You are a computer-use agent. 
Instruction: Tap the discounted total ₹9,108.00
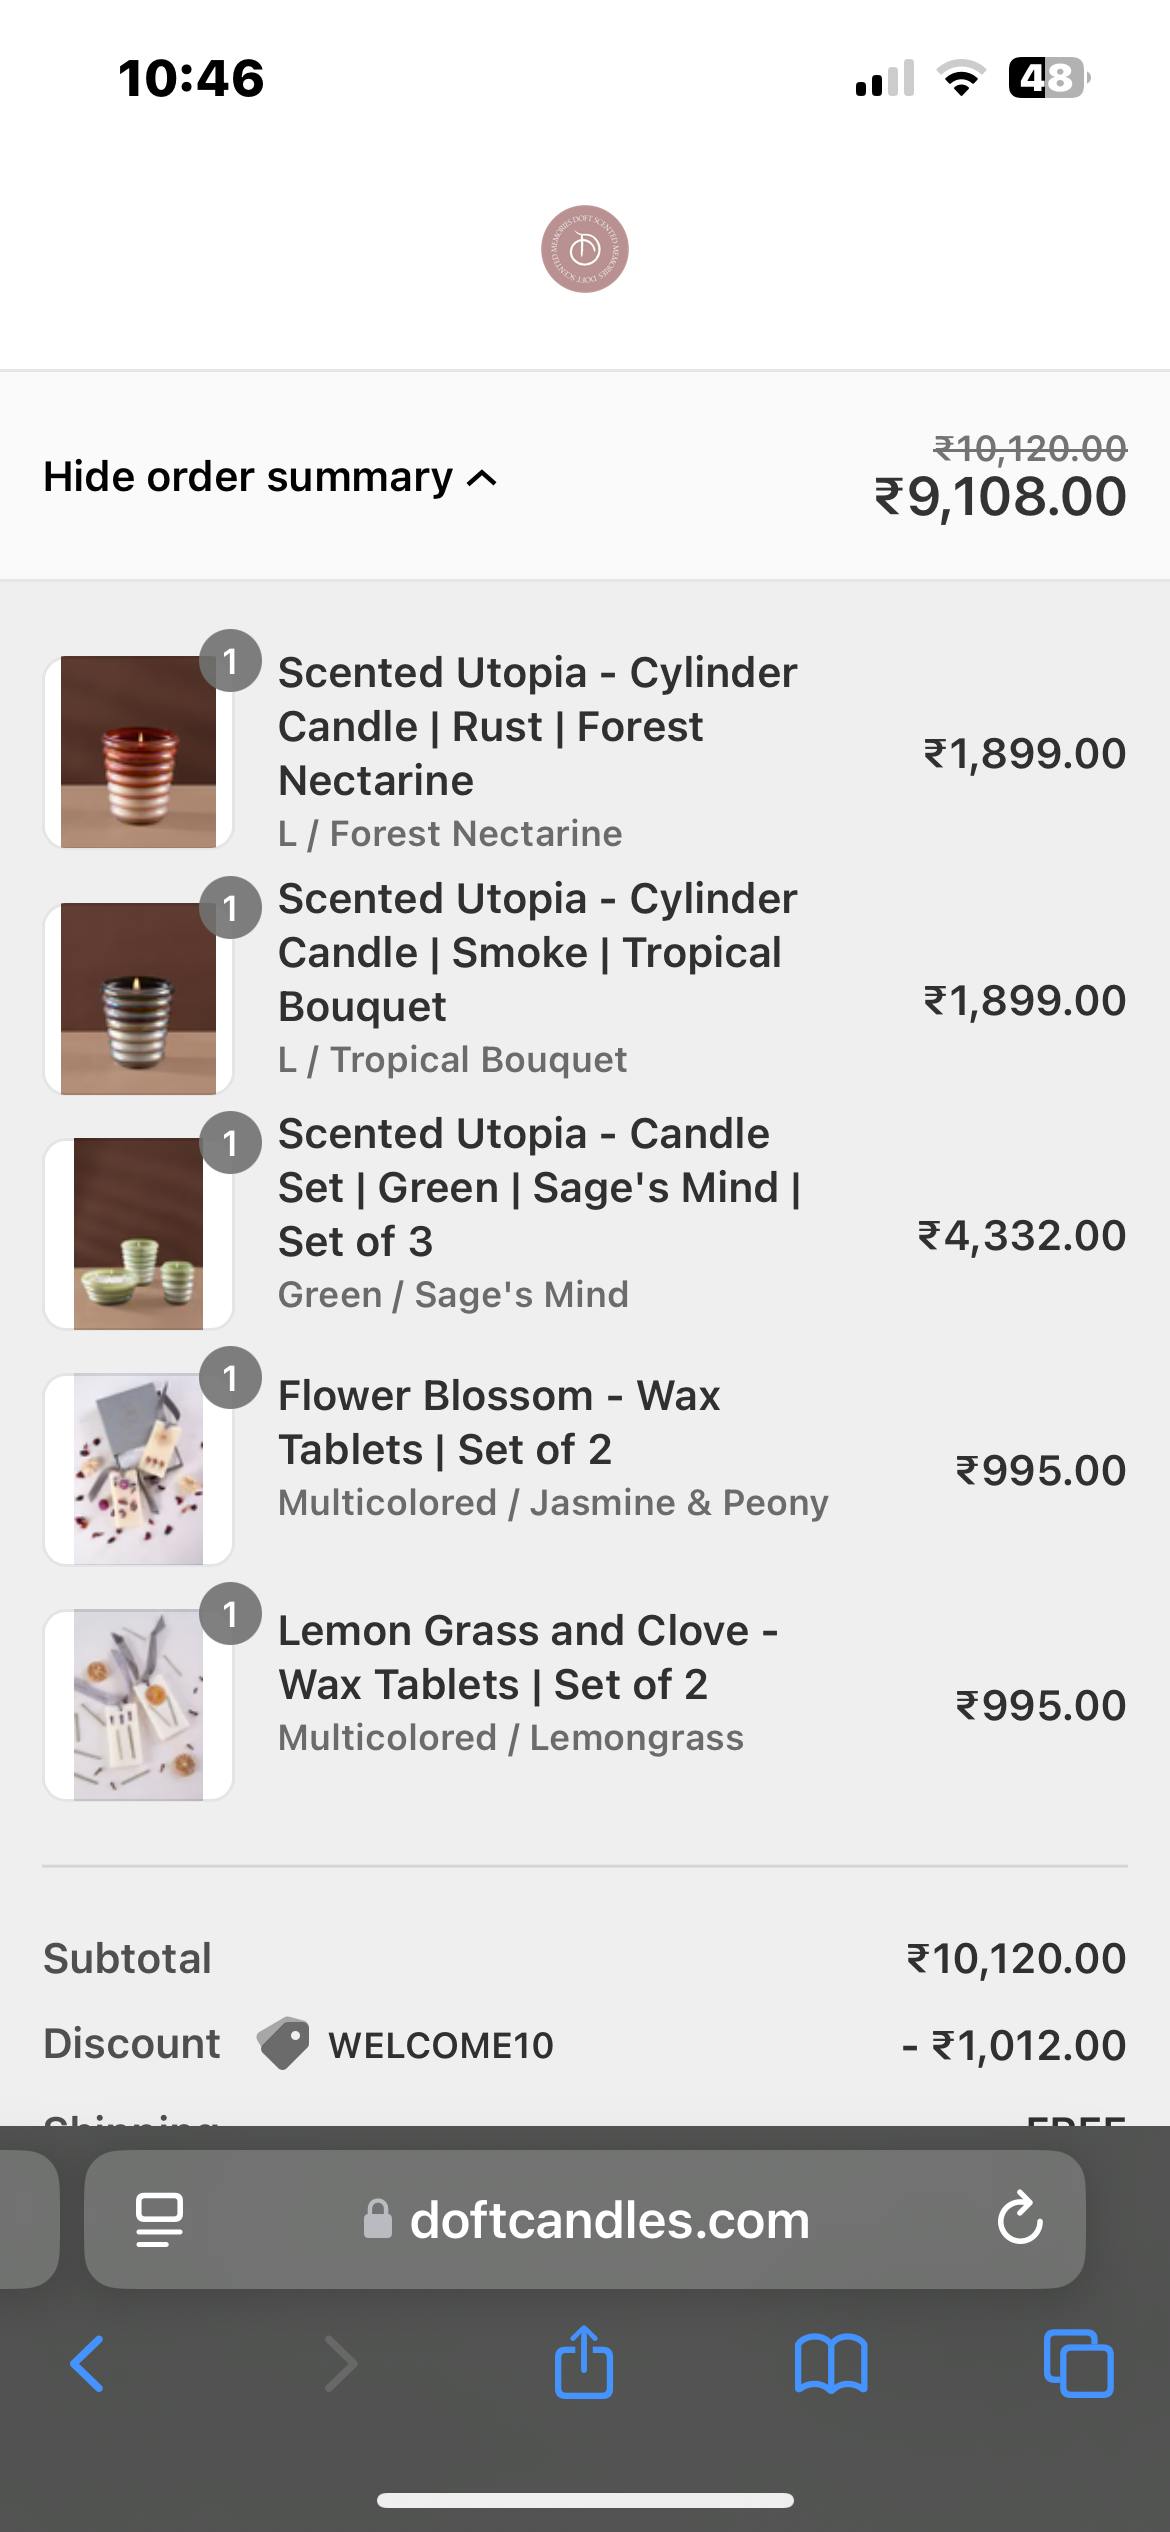[x=1000, y=497]
